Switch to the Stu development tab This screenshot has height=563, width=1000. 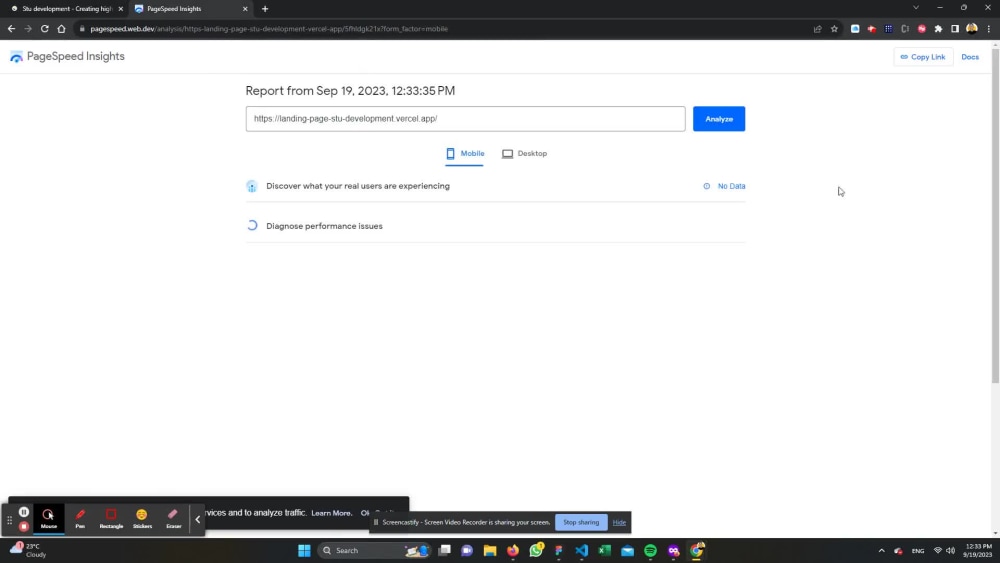pyautogui.click(x=64, y=9)
